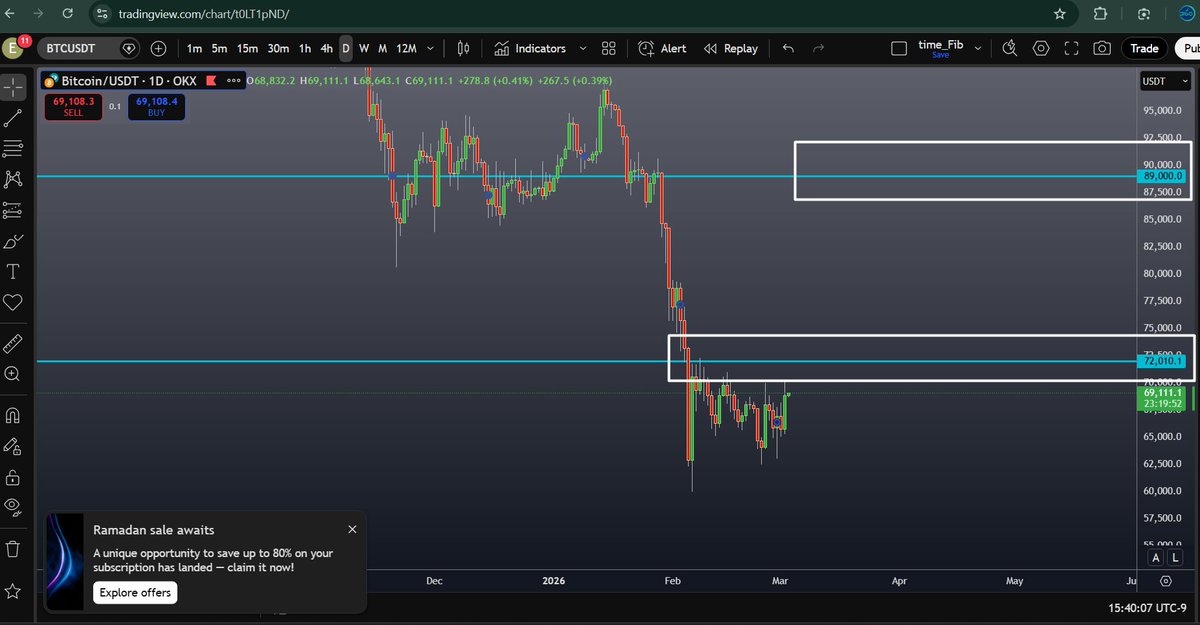This screenshot has height=625, width=1200.
Task: Select the brush drawing tool
Action: pyautogui.click(x=14, y=242)
